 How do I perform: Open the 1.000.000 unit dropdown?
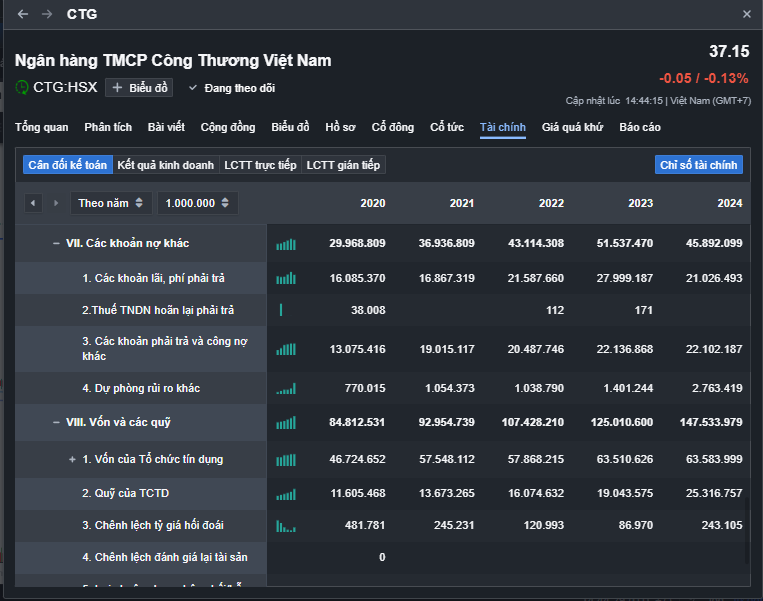click(197, 203)
